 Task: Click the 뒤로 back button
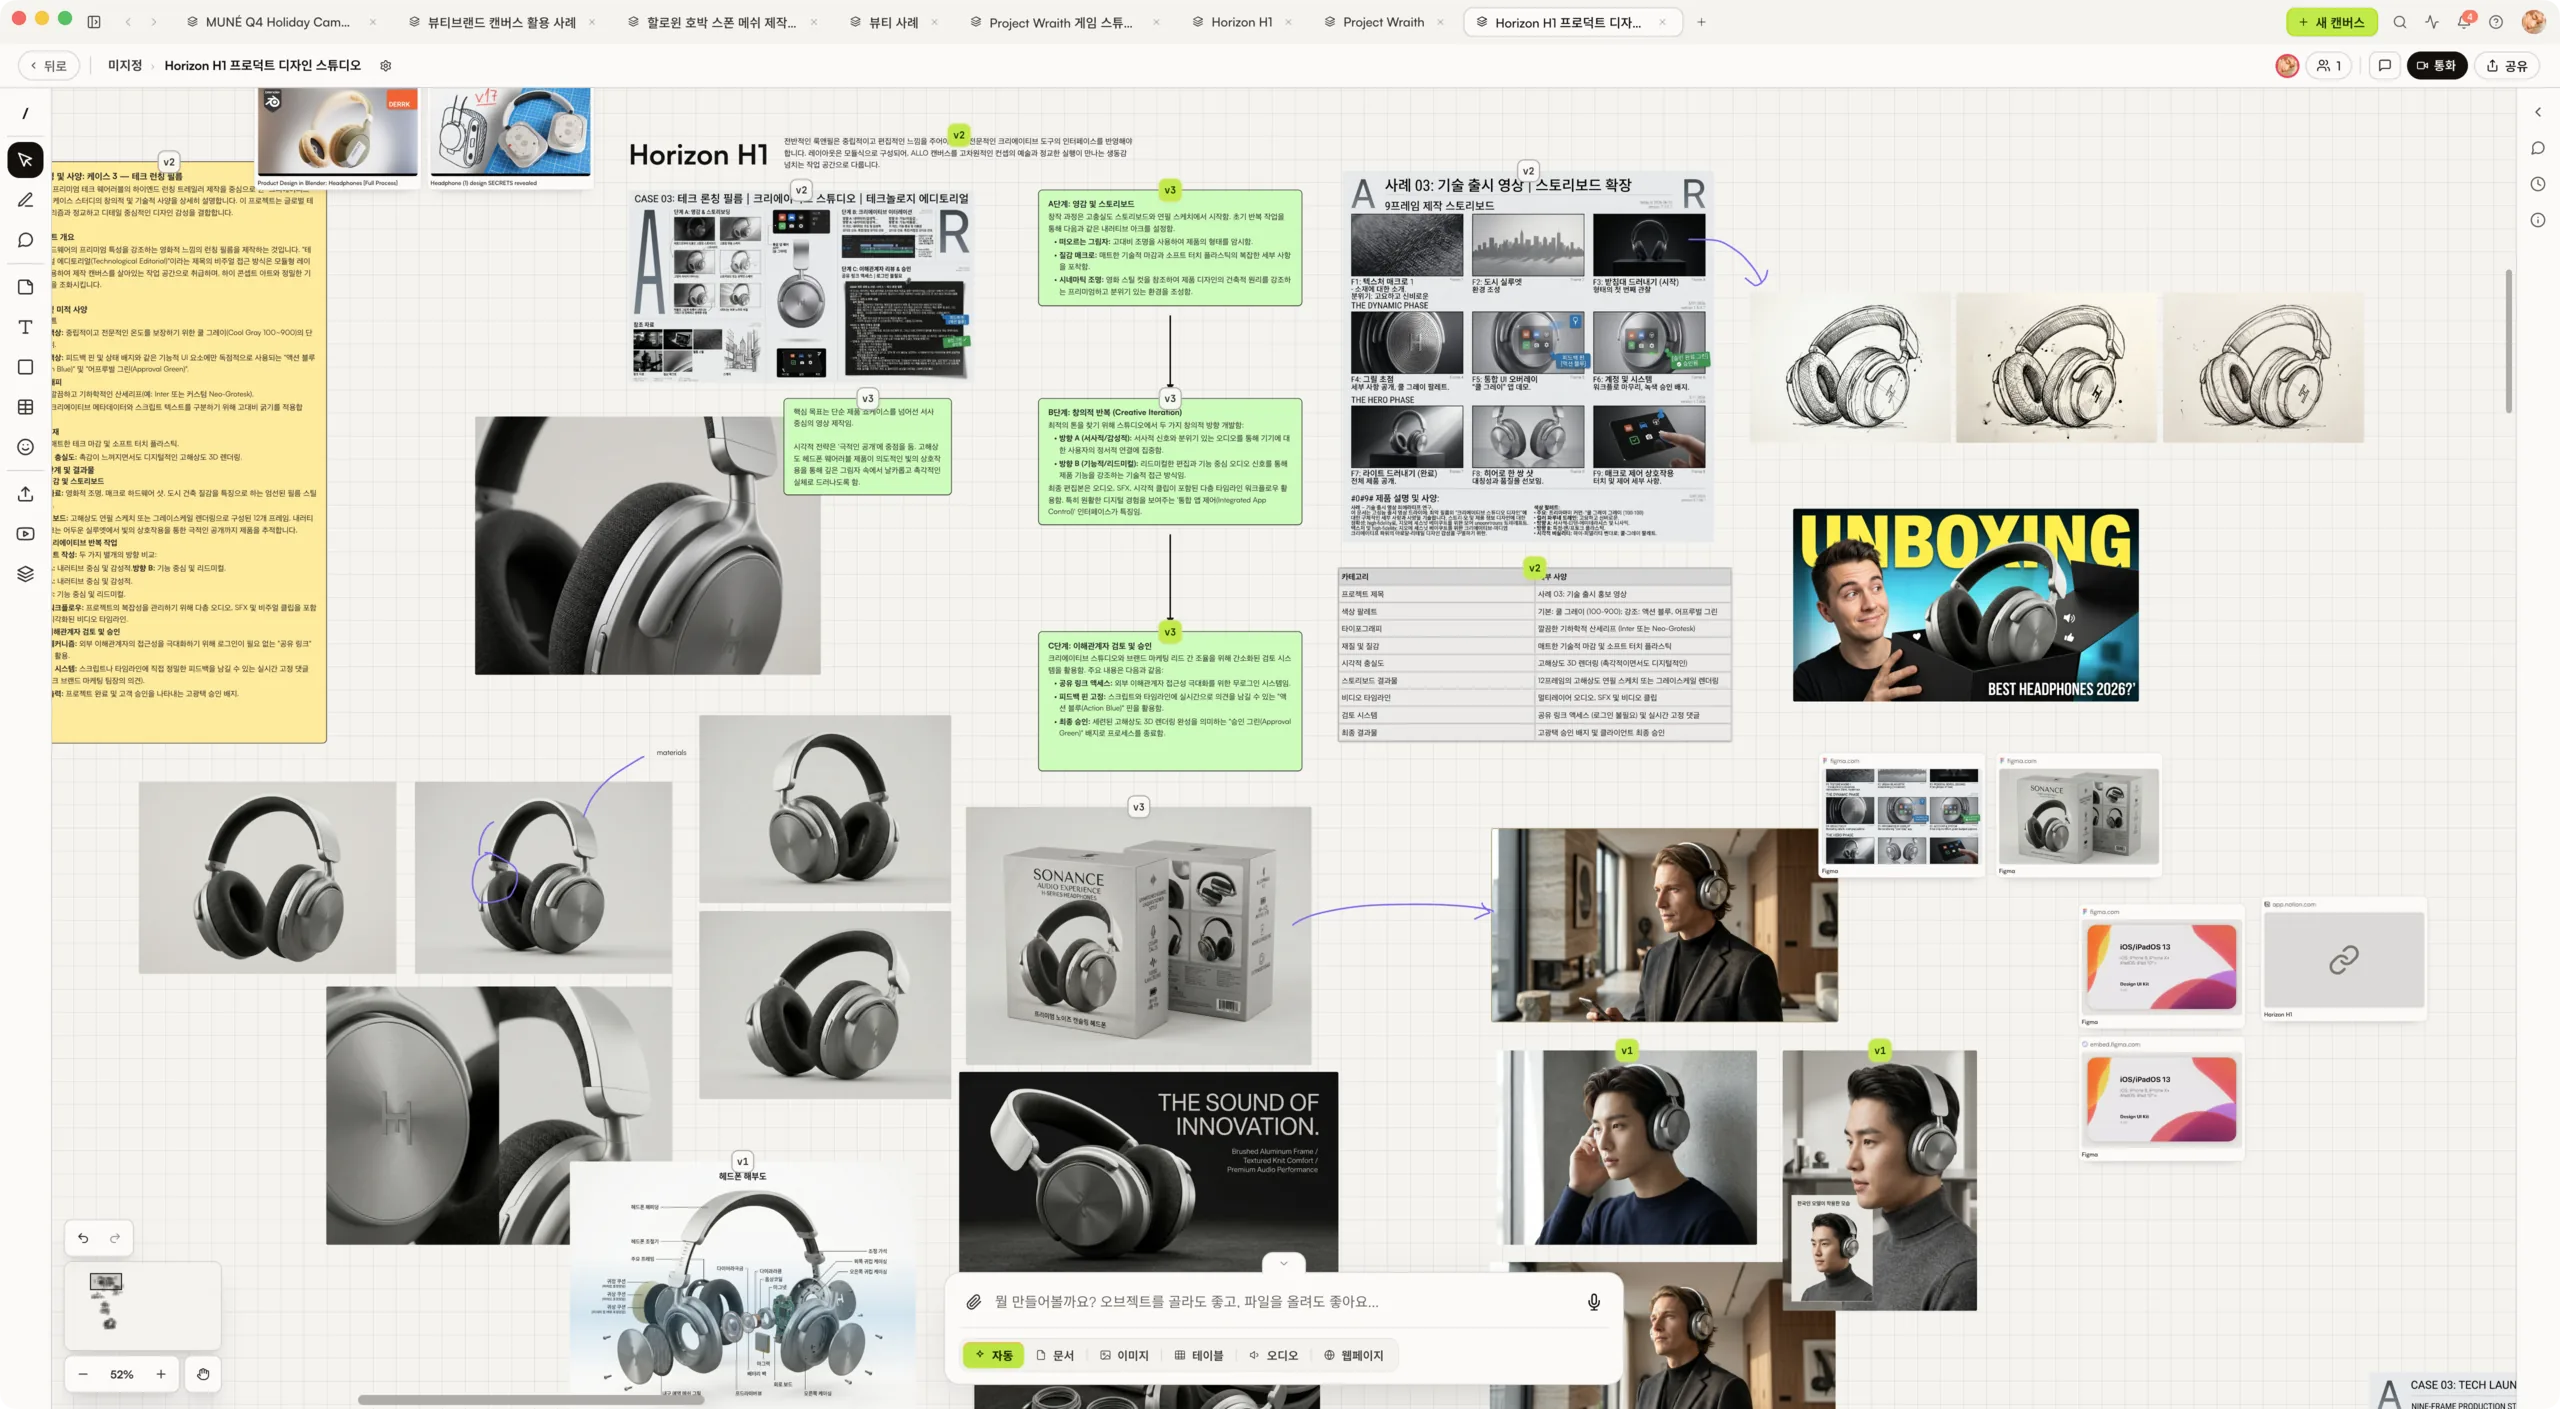click(48, 66)
